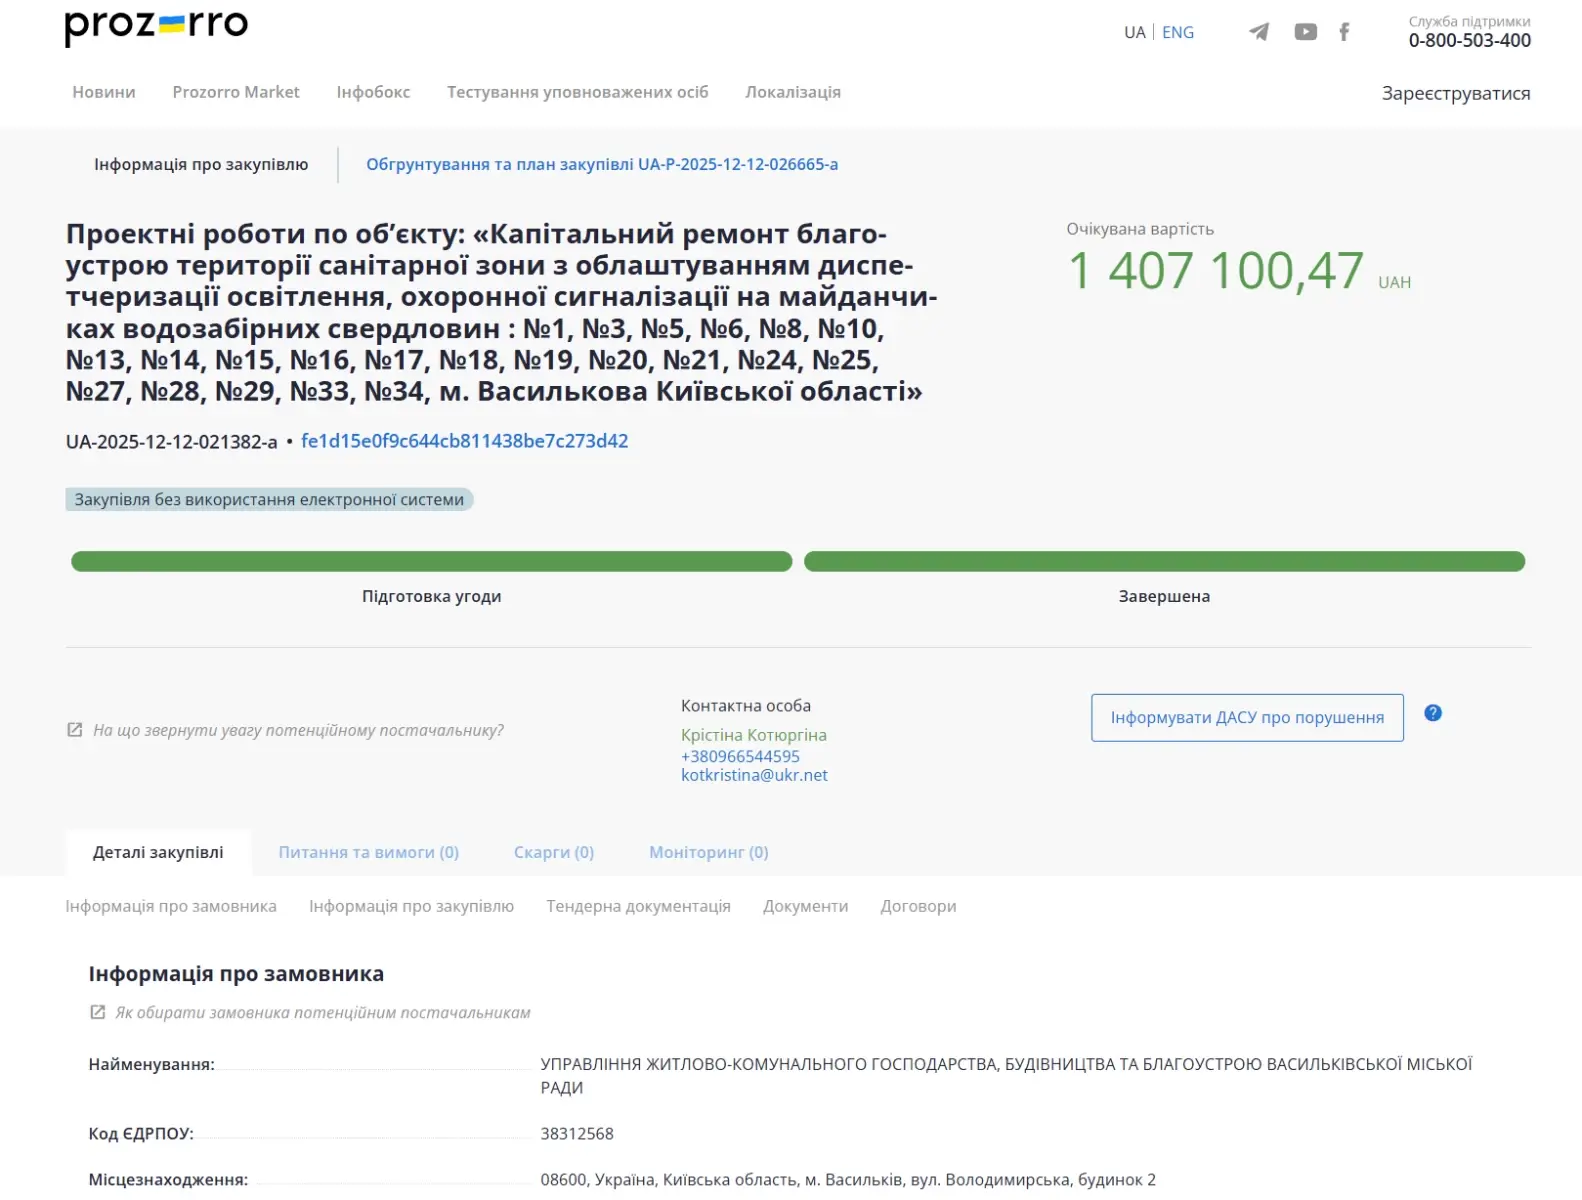Image resolution: width=1582 pixels, height=1200 pixels.
Task: Click the tender ID UA-2025-12-12-021382-a
Action: [172, 442]
